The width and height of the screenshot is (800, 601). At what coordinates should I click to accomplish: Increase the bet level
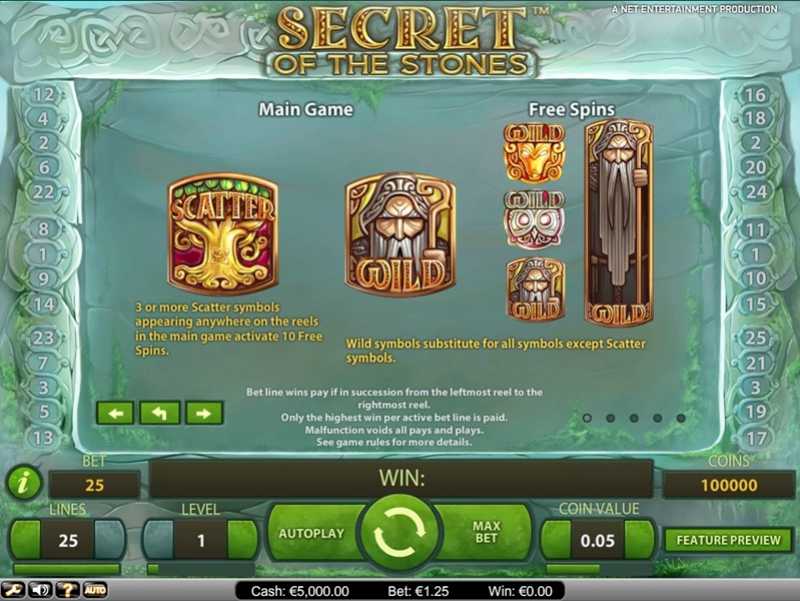[242, 540]
